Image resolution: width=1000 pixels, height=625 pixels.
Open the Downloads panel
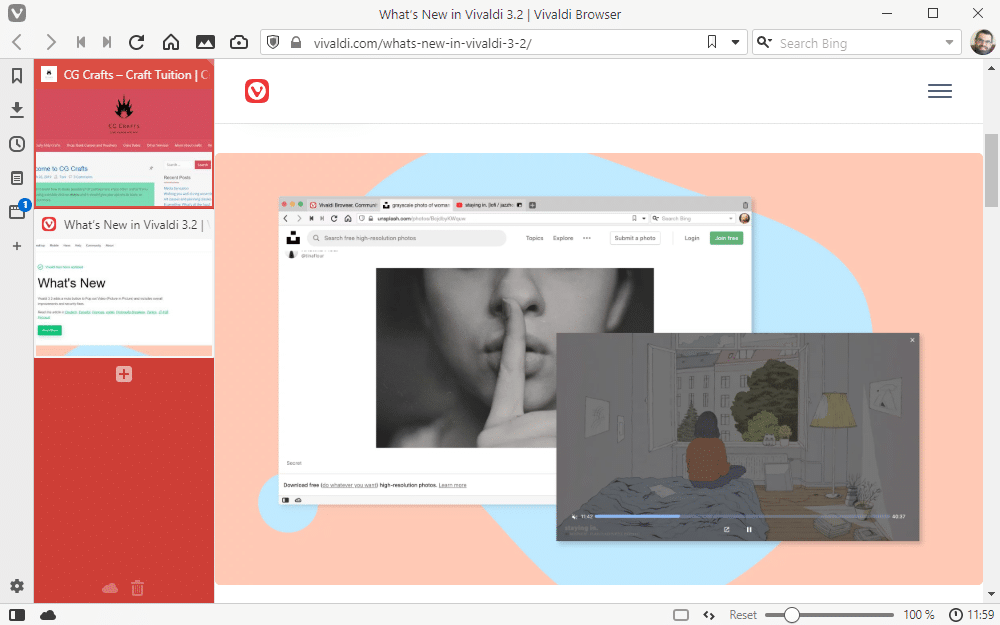click(17, 110)
